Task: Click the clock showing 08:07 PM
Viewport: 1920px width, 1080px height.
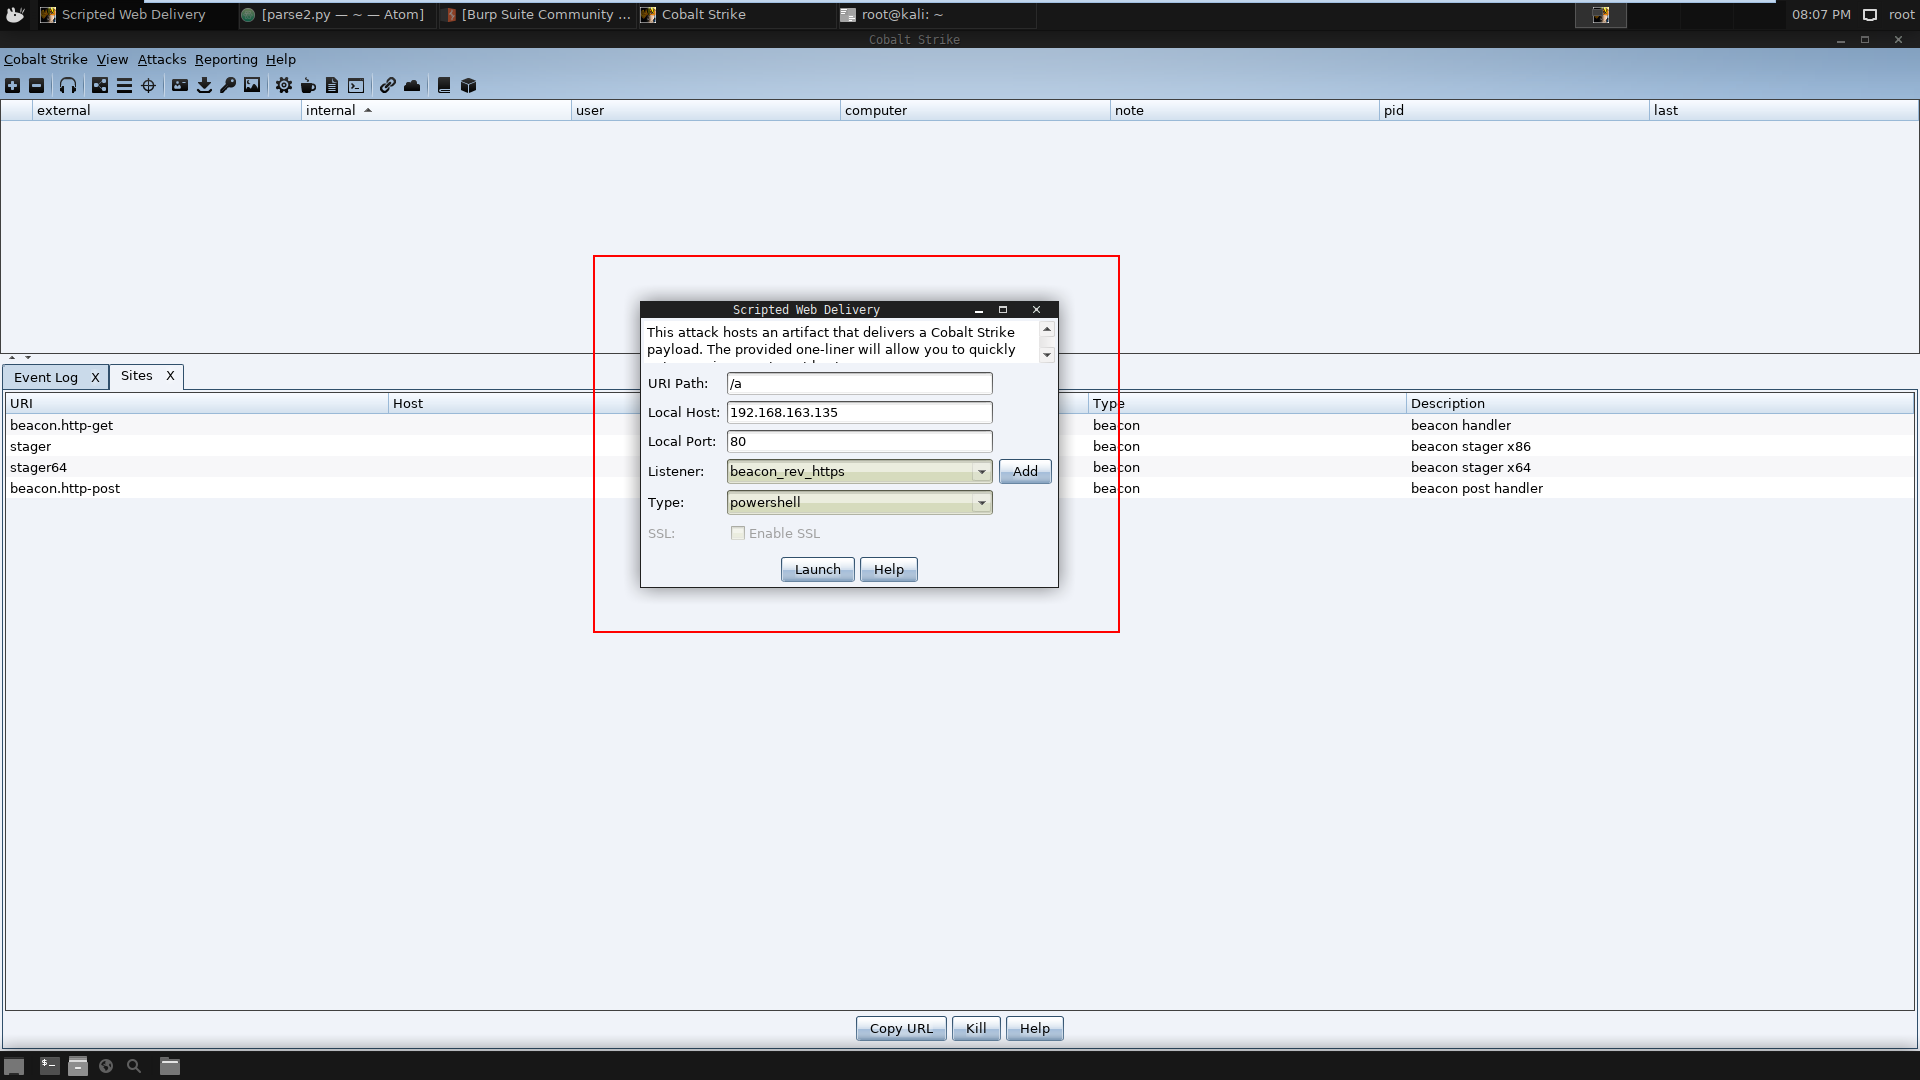Action: tap(1821, 15)
